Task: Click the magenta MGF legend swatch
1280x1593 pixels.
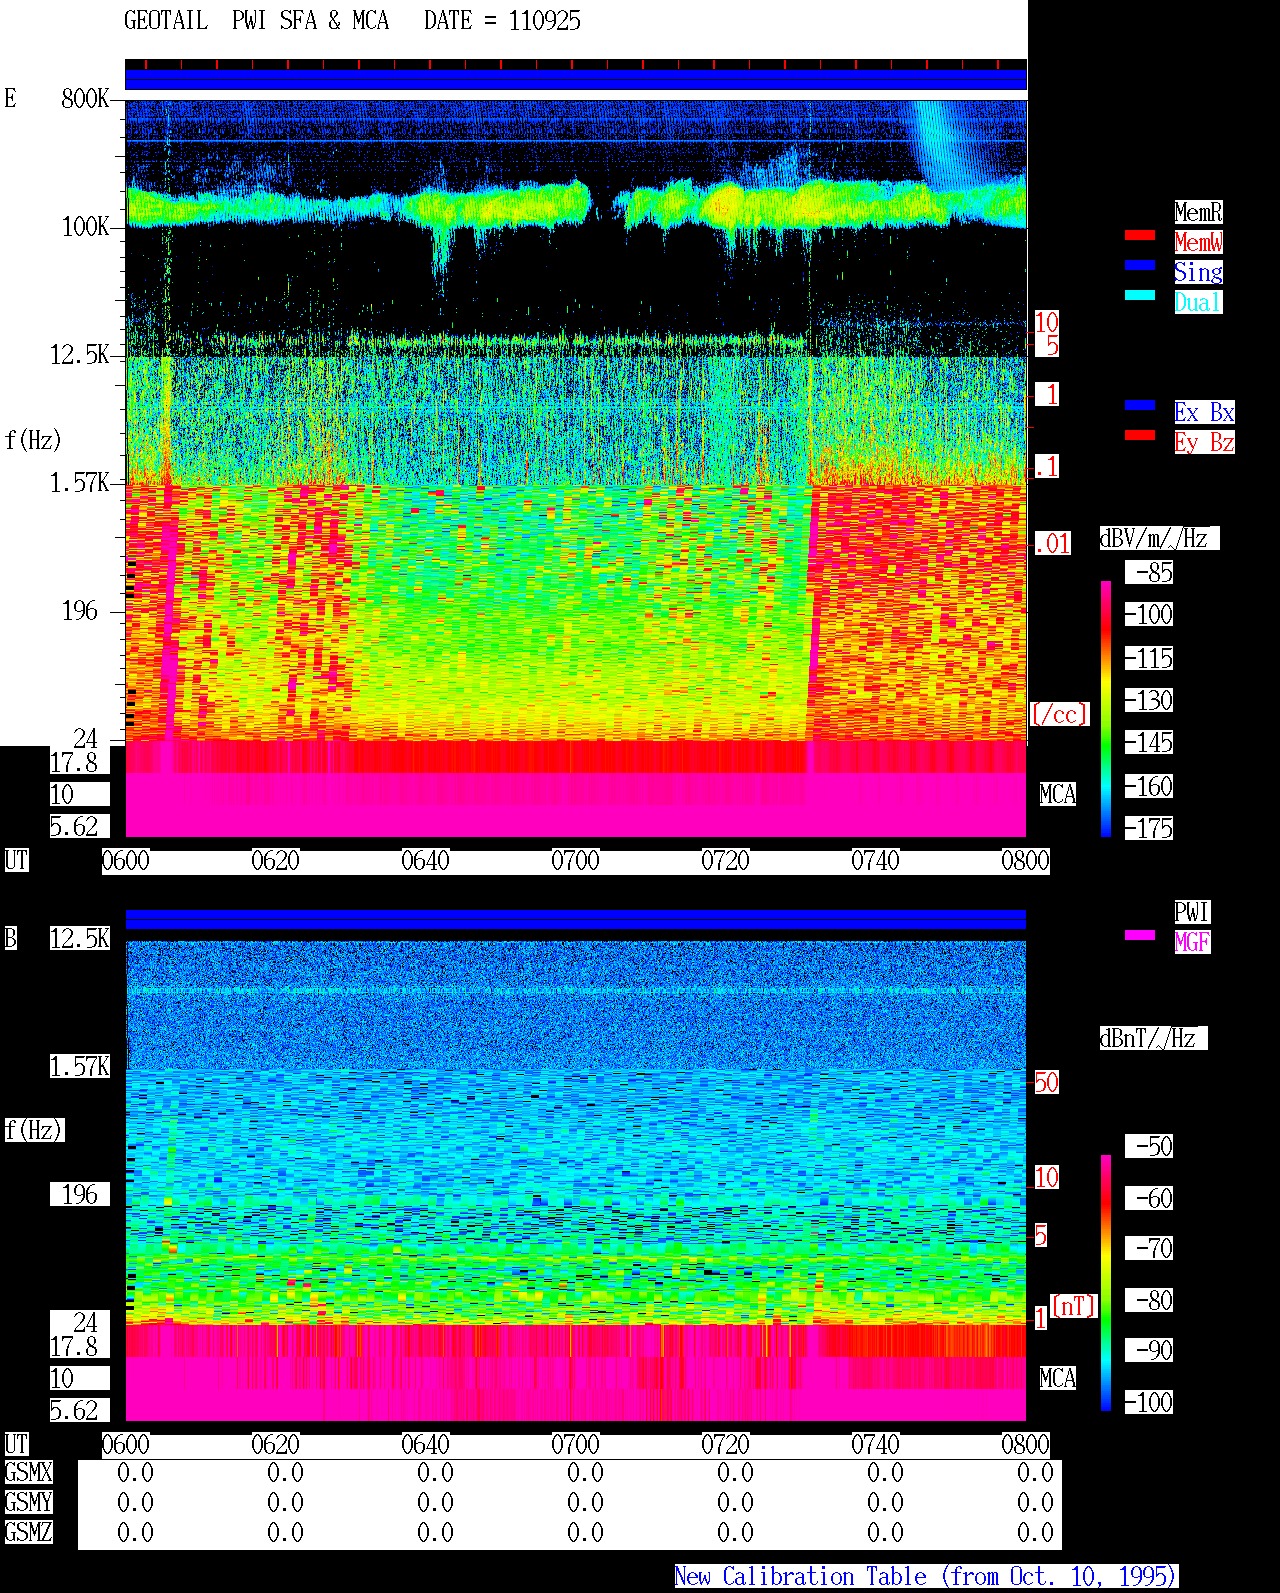Action: tap(1140, 935)
